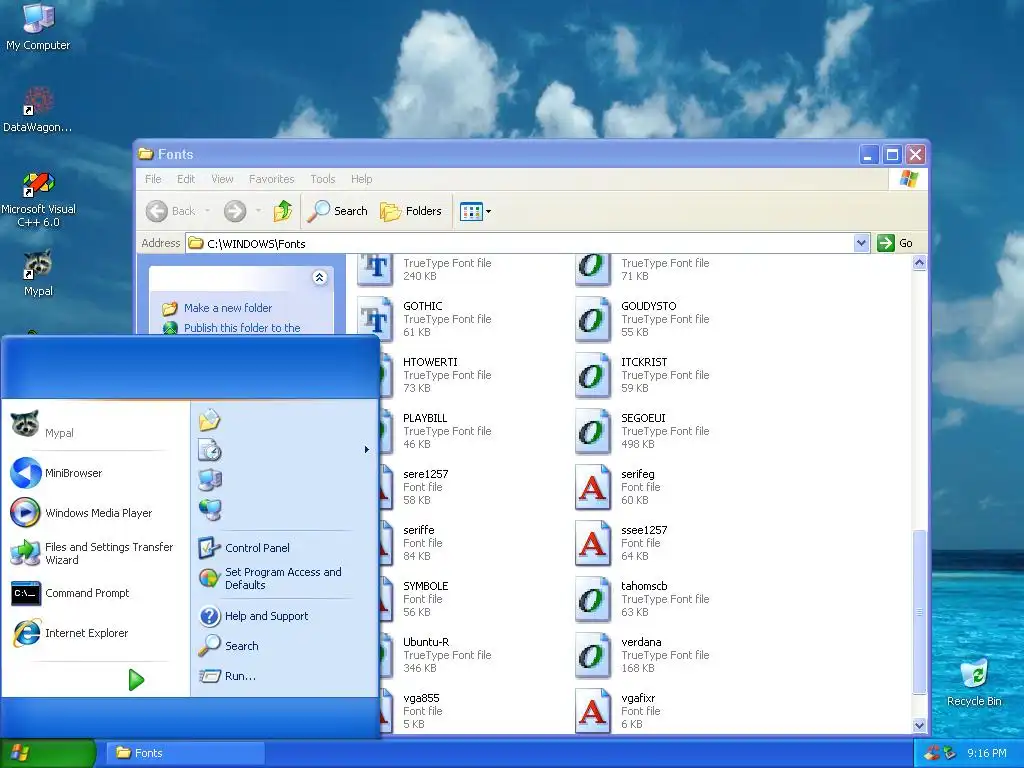Click the vertical scrollbar thumb
The width and height of the screenshot is (1024, 768).
(x=920, y=611)
